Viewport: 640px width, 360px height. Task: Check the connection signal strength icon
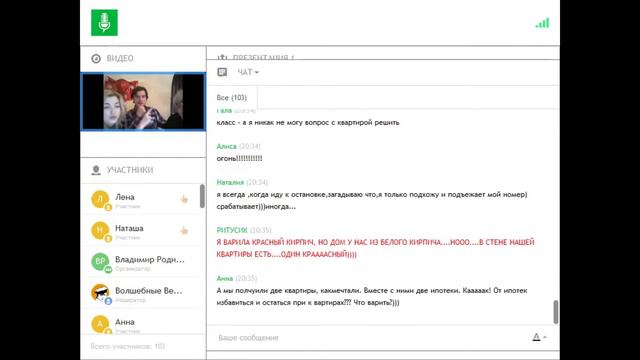coord(542,23)
